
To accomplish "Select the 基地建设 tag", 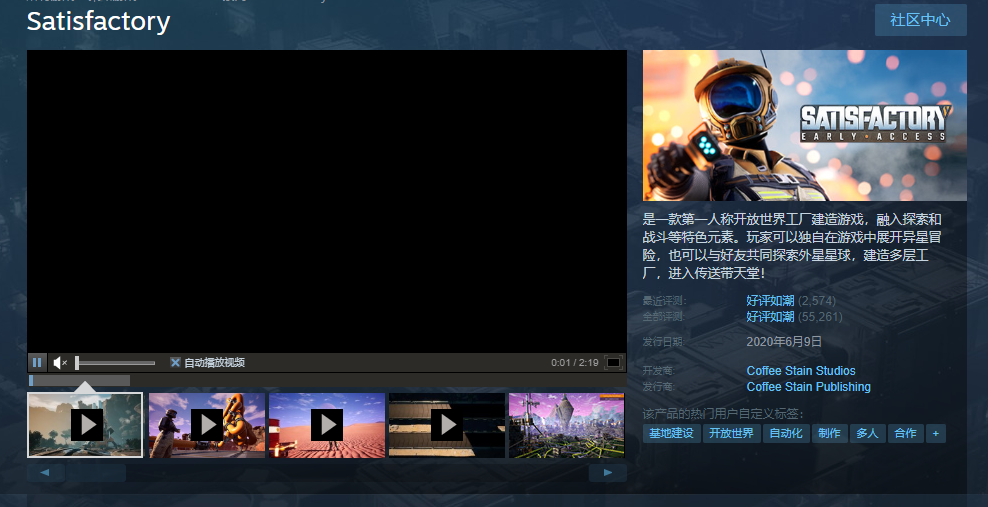I will pos(671,433).
